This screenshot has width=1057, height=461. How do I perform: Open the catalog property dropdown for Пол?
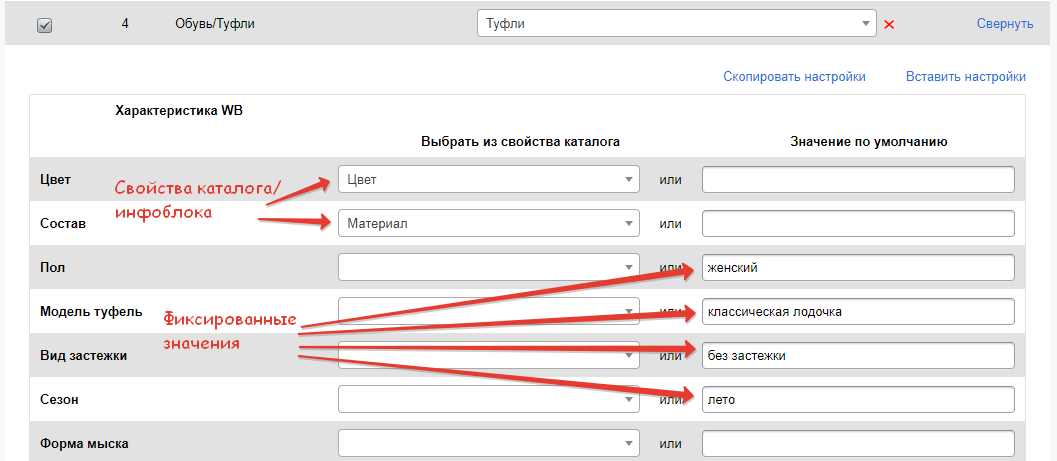pyautogui.click(x=488, y=267)
